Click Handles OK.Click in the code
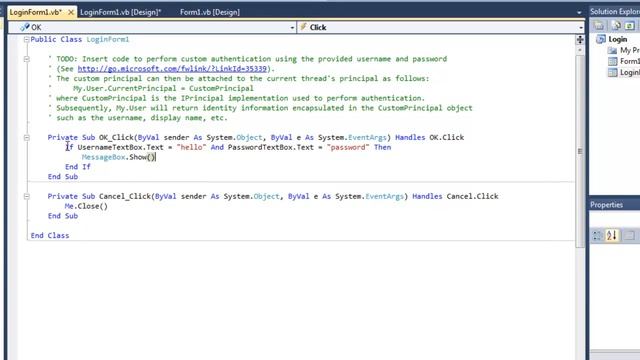 (429, 138)
